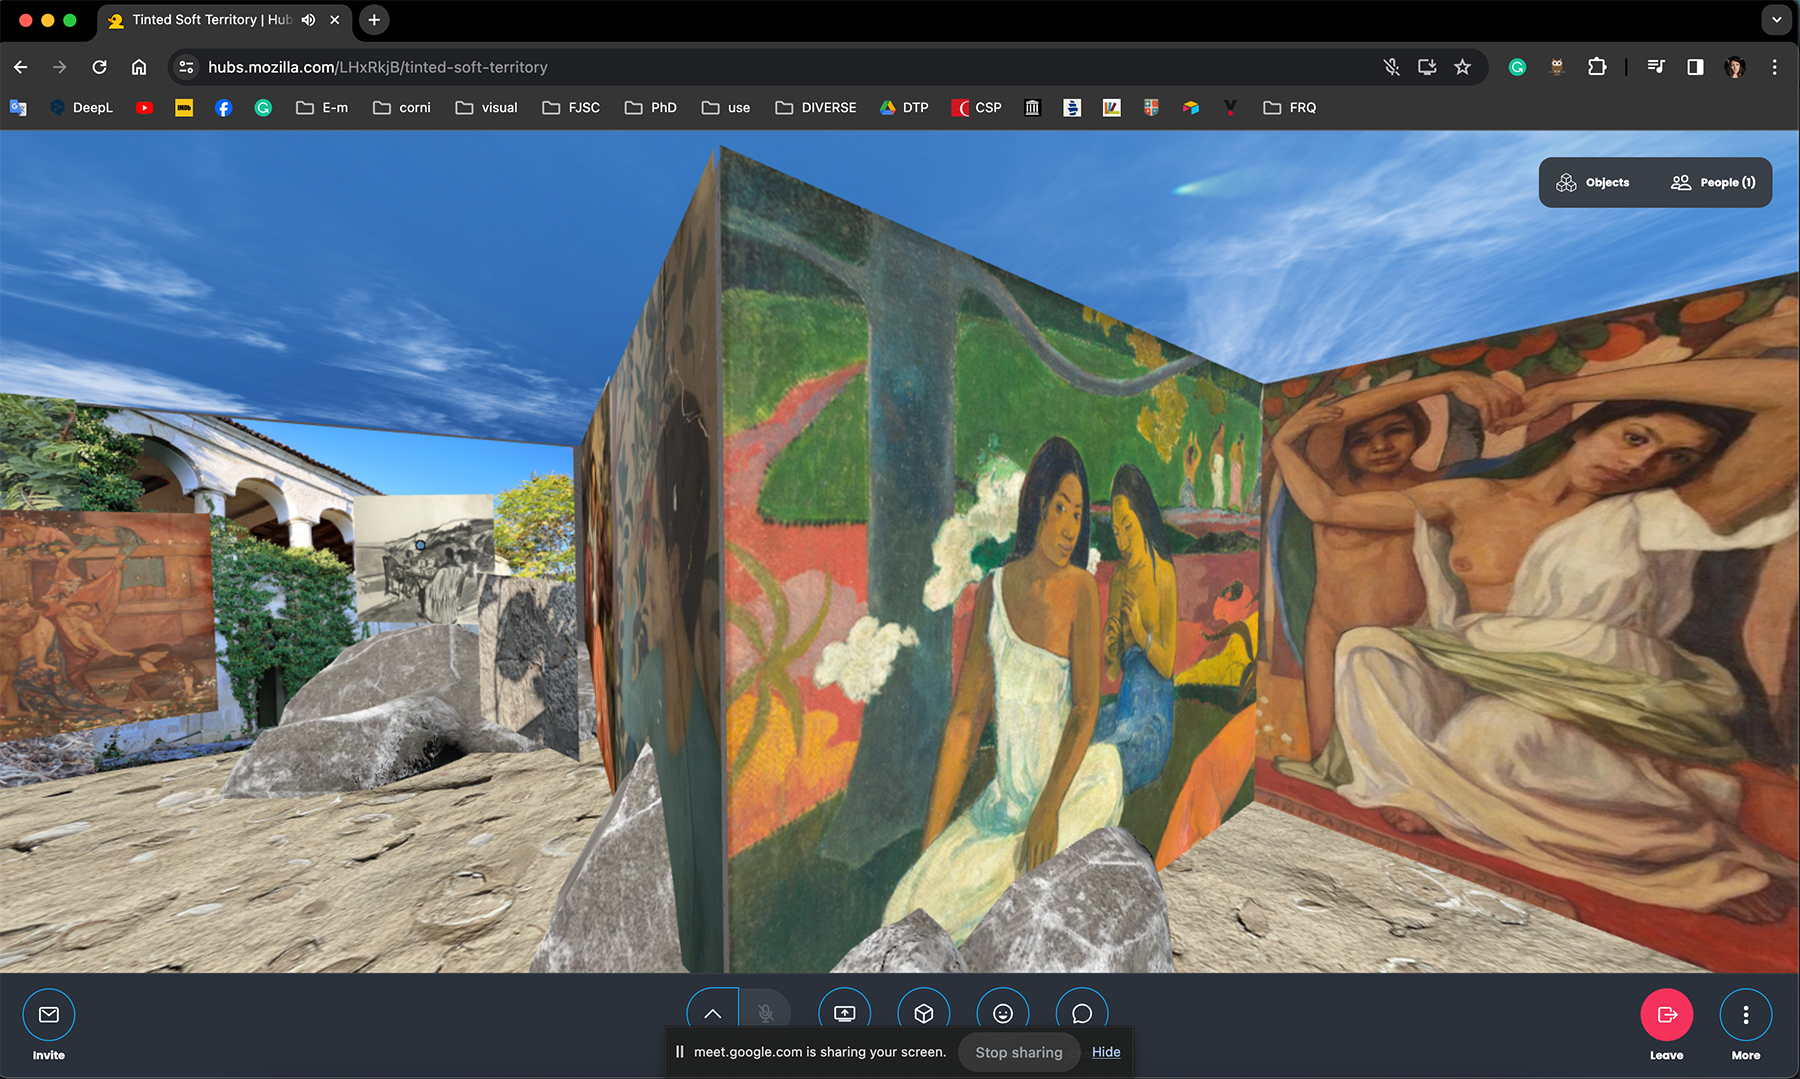
Task: Open the PhD bookmark folder
Action: coord(651,108)
